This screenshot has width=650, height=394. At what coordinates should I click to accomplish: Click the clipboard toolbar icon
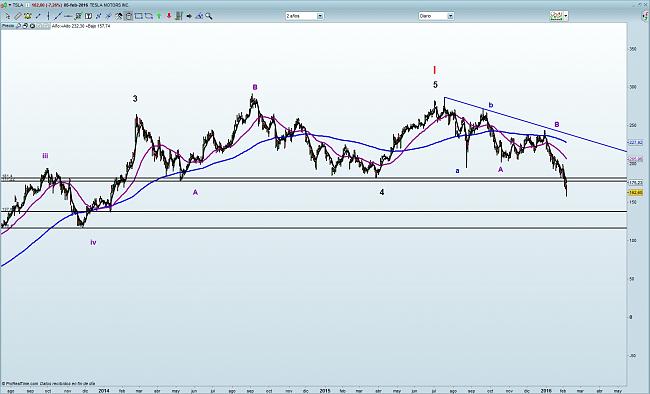tap(129, 16)
